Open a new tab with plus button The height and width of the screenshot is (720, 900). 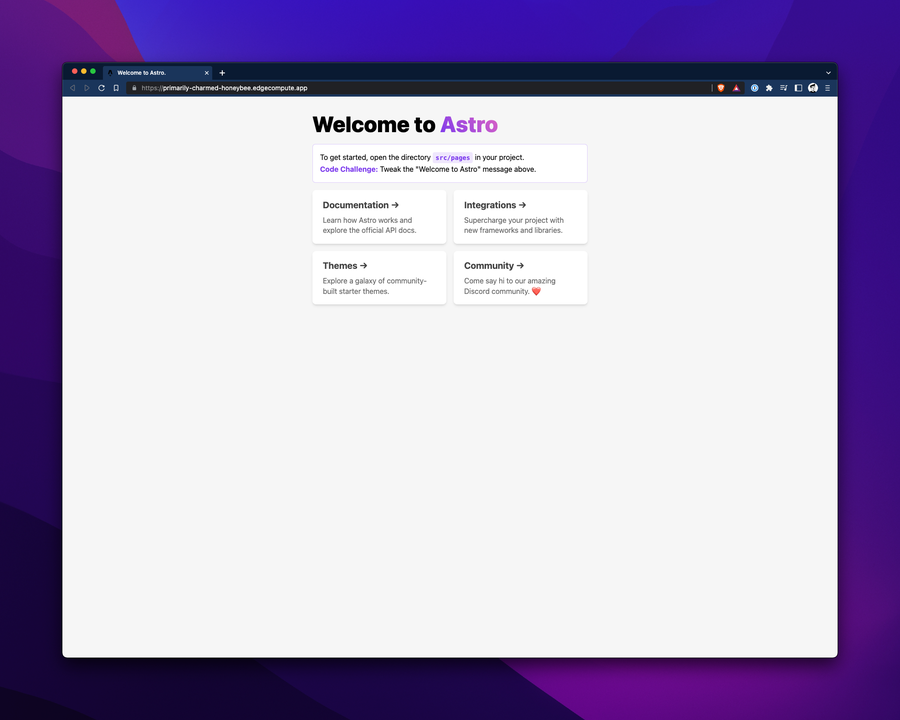coord(222,73)
